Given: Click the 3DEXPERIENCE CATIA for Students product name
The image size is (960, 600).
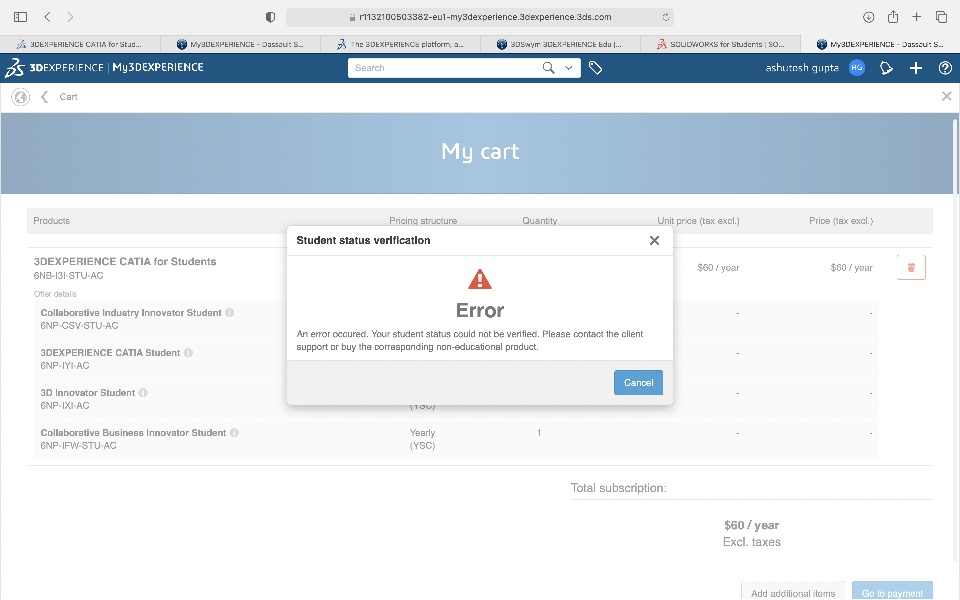Looking at the screenshot, I should [x=125, y=261].
